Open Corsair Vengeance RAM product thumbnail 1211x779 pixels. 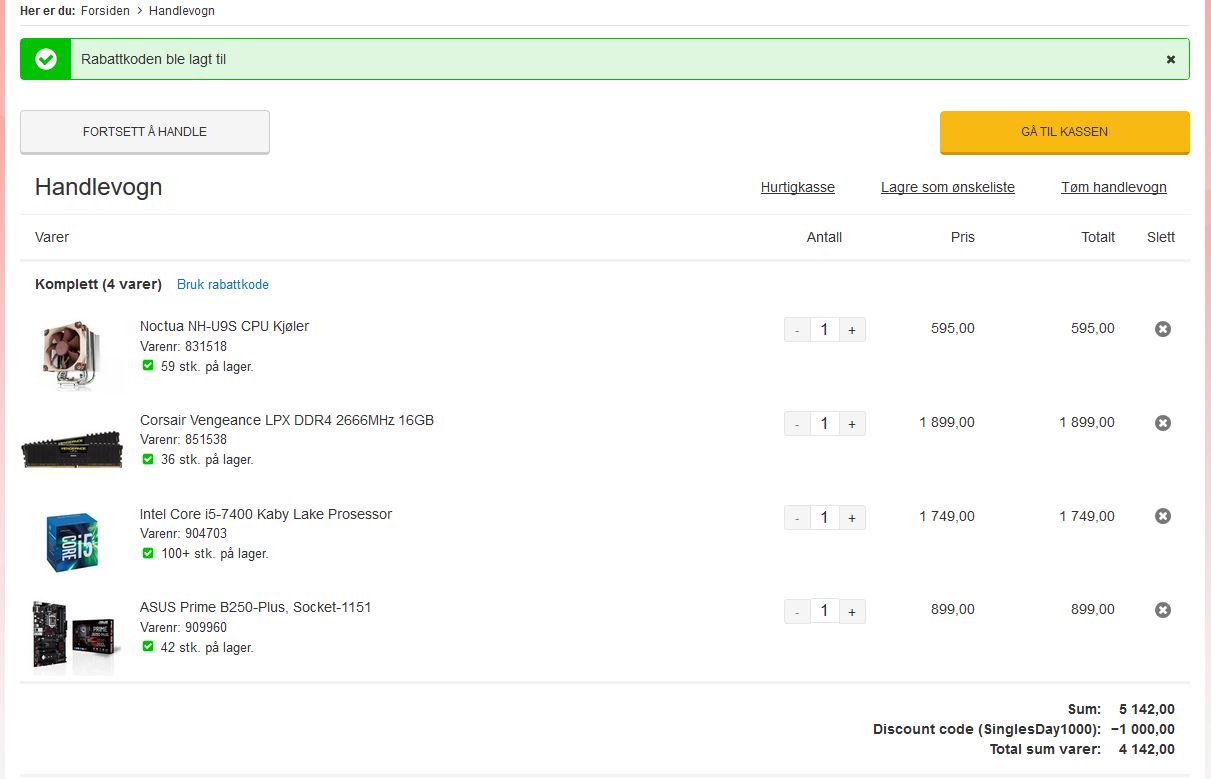(x=72, y=450)
